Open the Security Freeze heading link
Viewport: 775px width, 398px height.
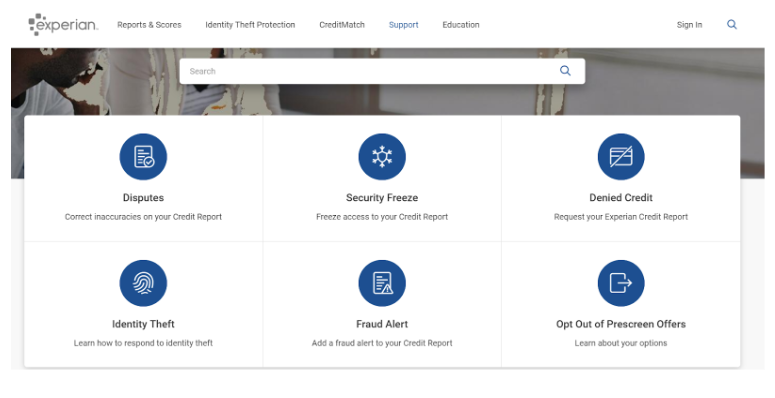[382, 198]
